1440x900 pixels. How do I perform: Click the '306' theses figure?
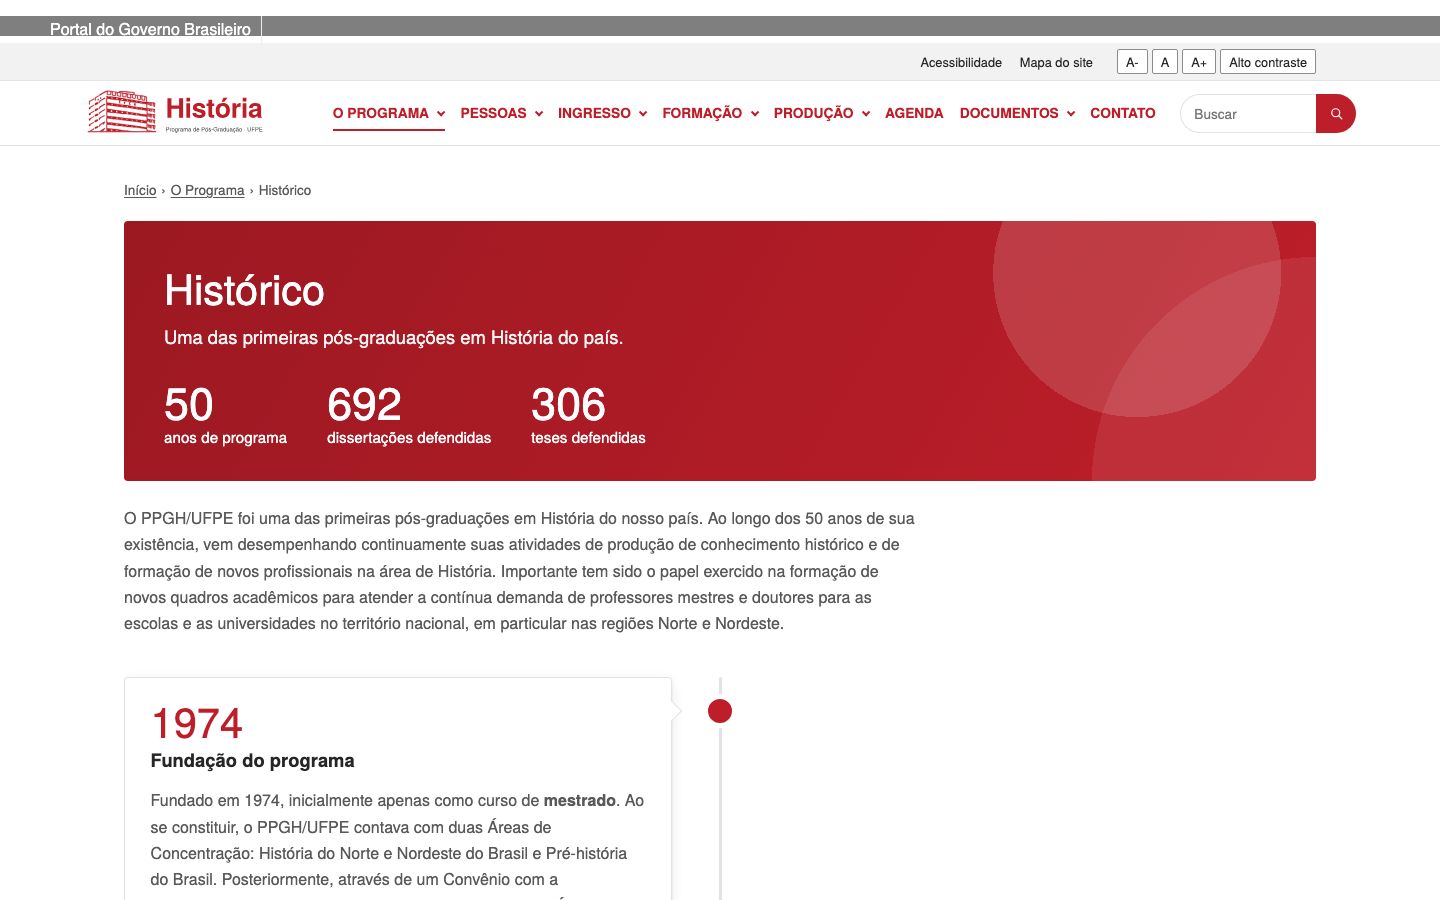pyautogui.click(x=568, y=405)
